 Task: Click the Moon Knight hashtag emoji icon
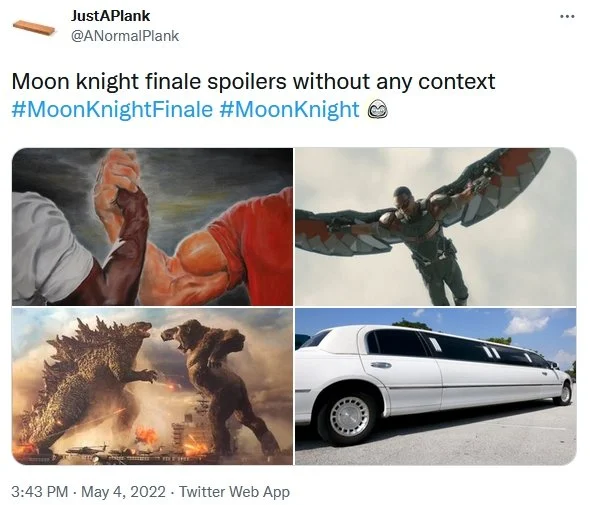[x=377, y=111]
